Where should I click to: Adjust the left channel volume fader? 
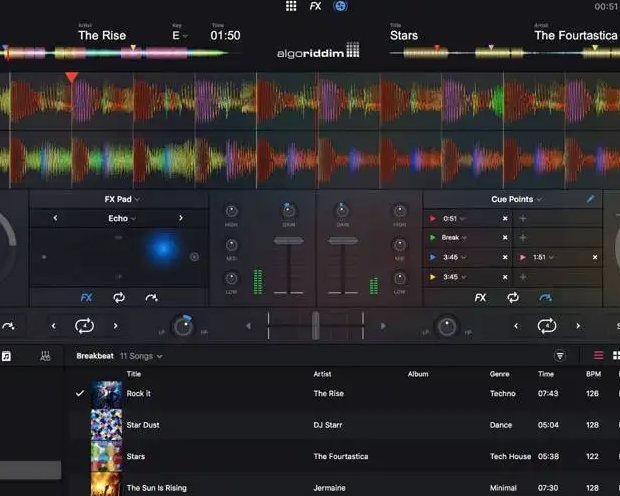tap(289, 240)
